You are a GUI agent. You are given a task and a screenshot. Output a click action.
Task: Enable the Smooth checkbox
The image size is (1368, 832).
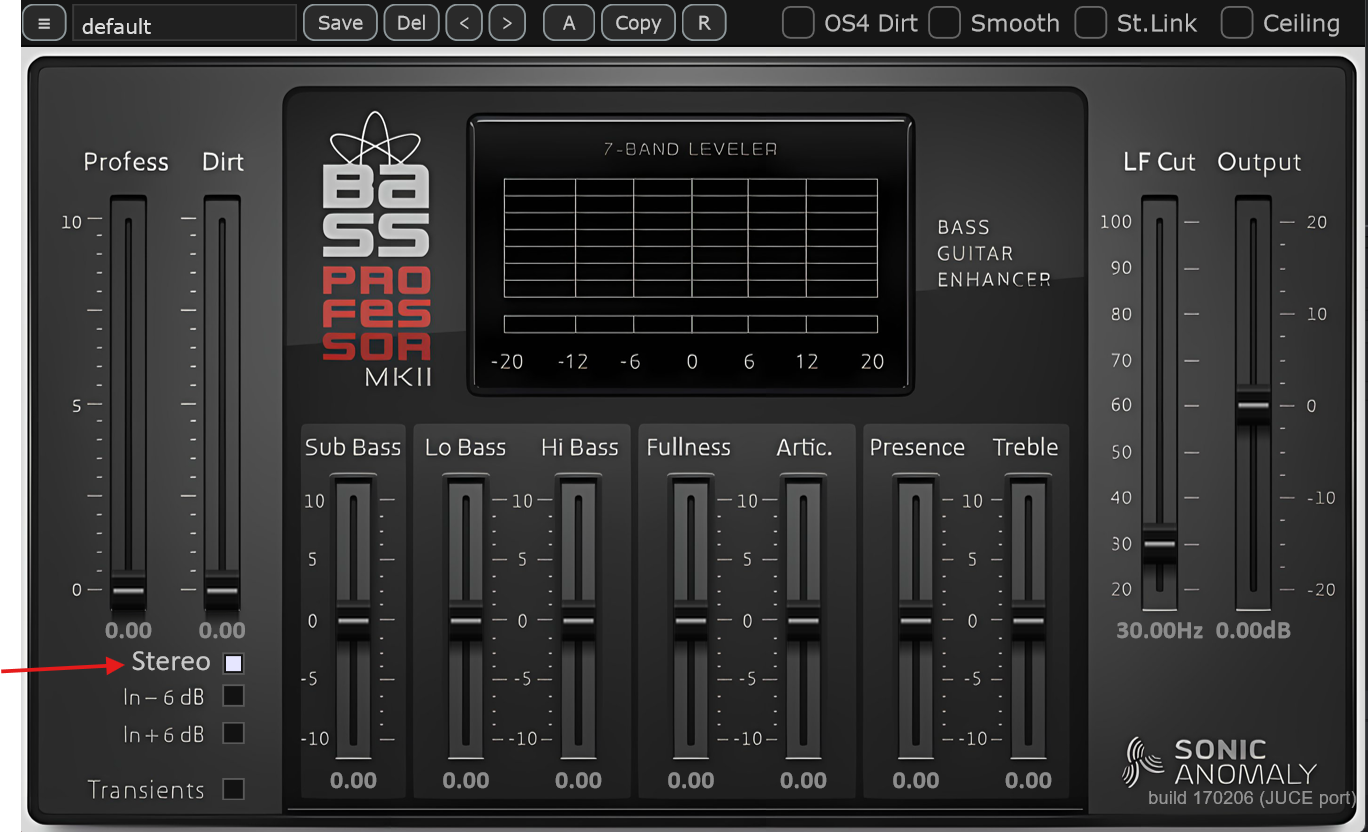945,23
